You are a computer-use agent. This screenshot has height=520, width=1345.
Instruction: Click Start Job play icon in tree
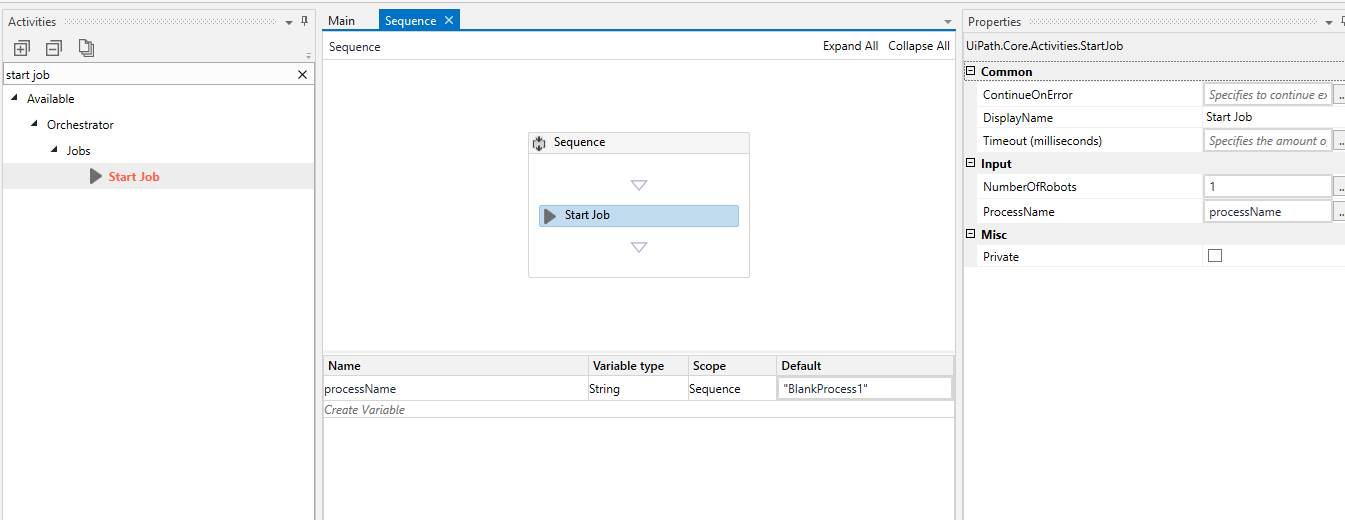click(96, 176)
